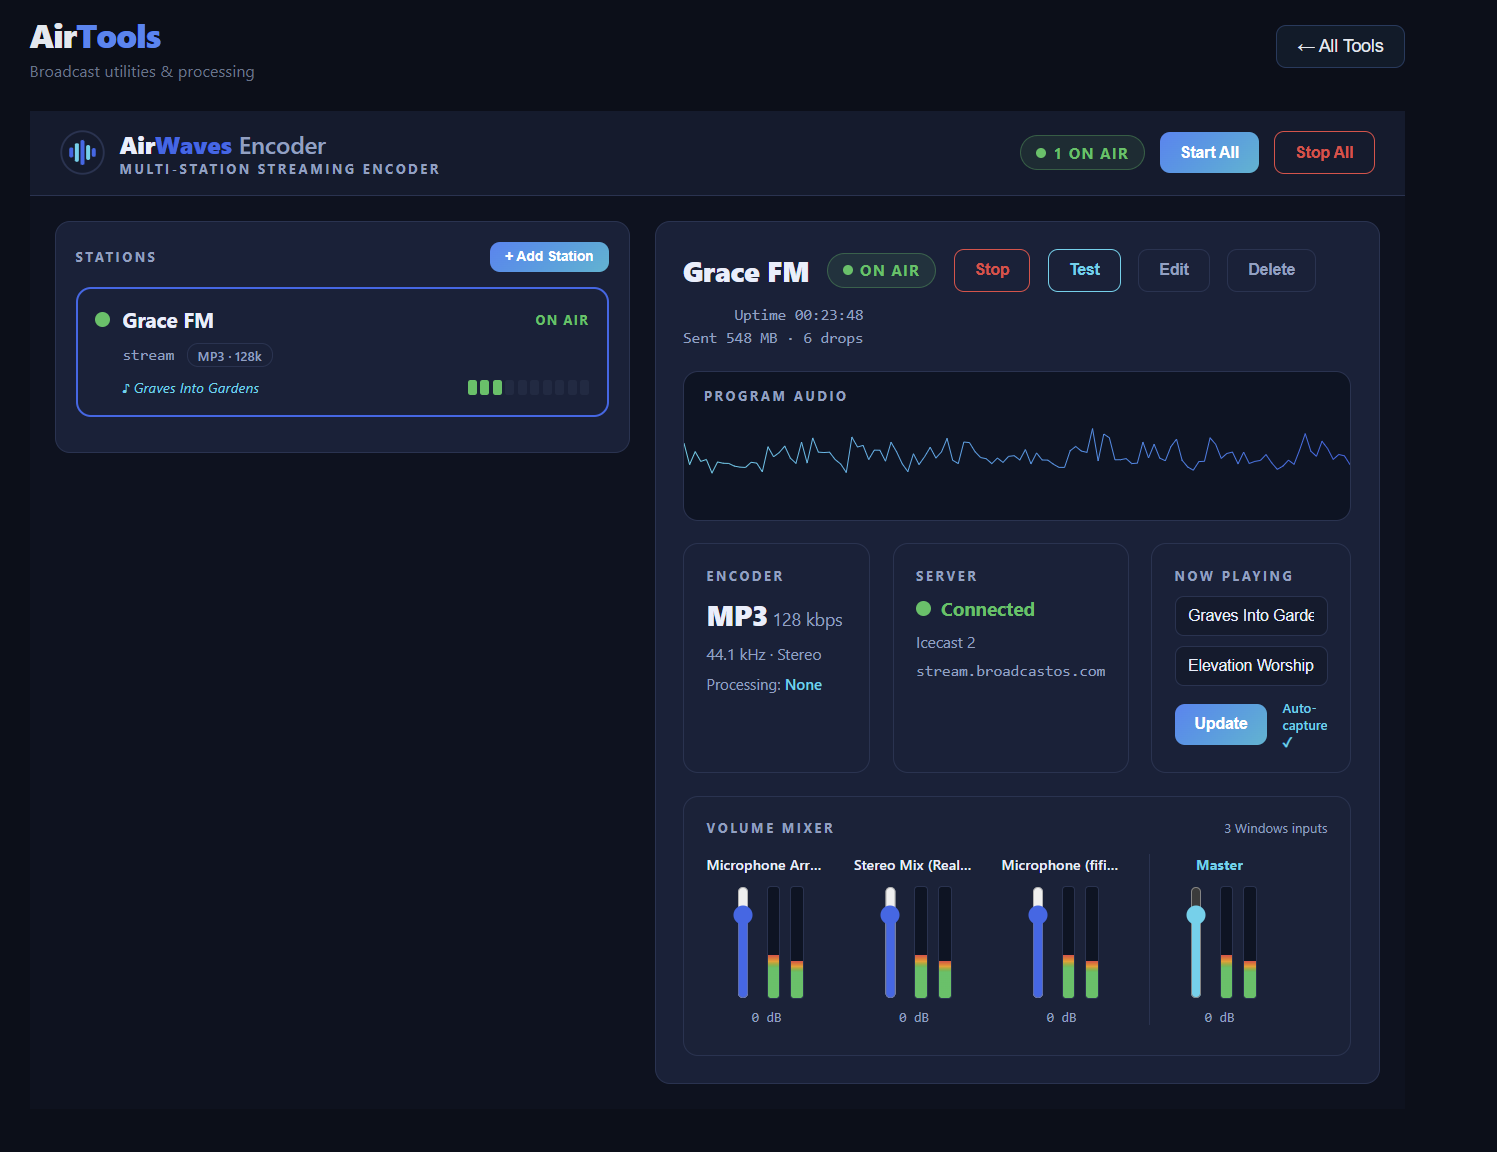
Task: Click the Master volume slider handle
Action: tap(1196, 915)
